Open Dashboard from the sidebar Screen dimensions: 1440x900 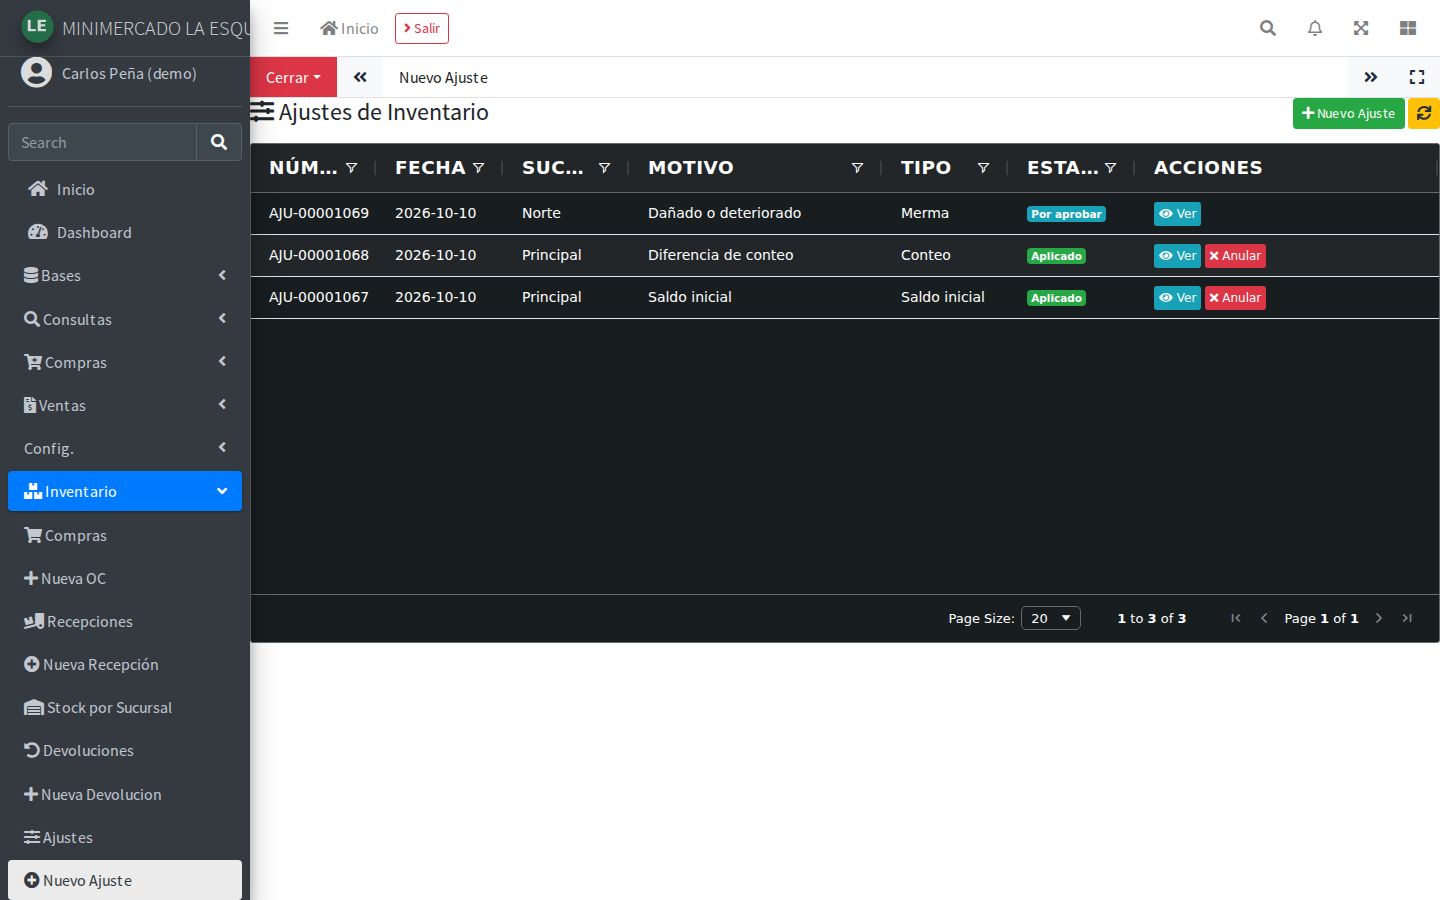click(x=125, y=232)
